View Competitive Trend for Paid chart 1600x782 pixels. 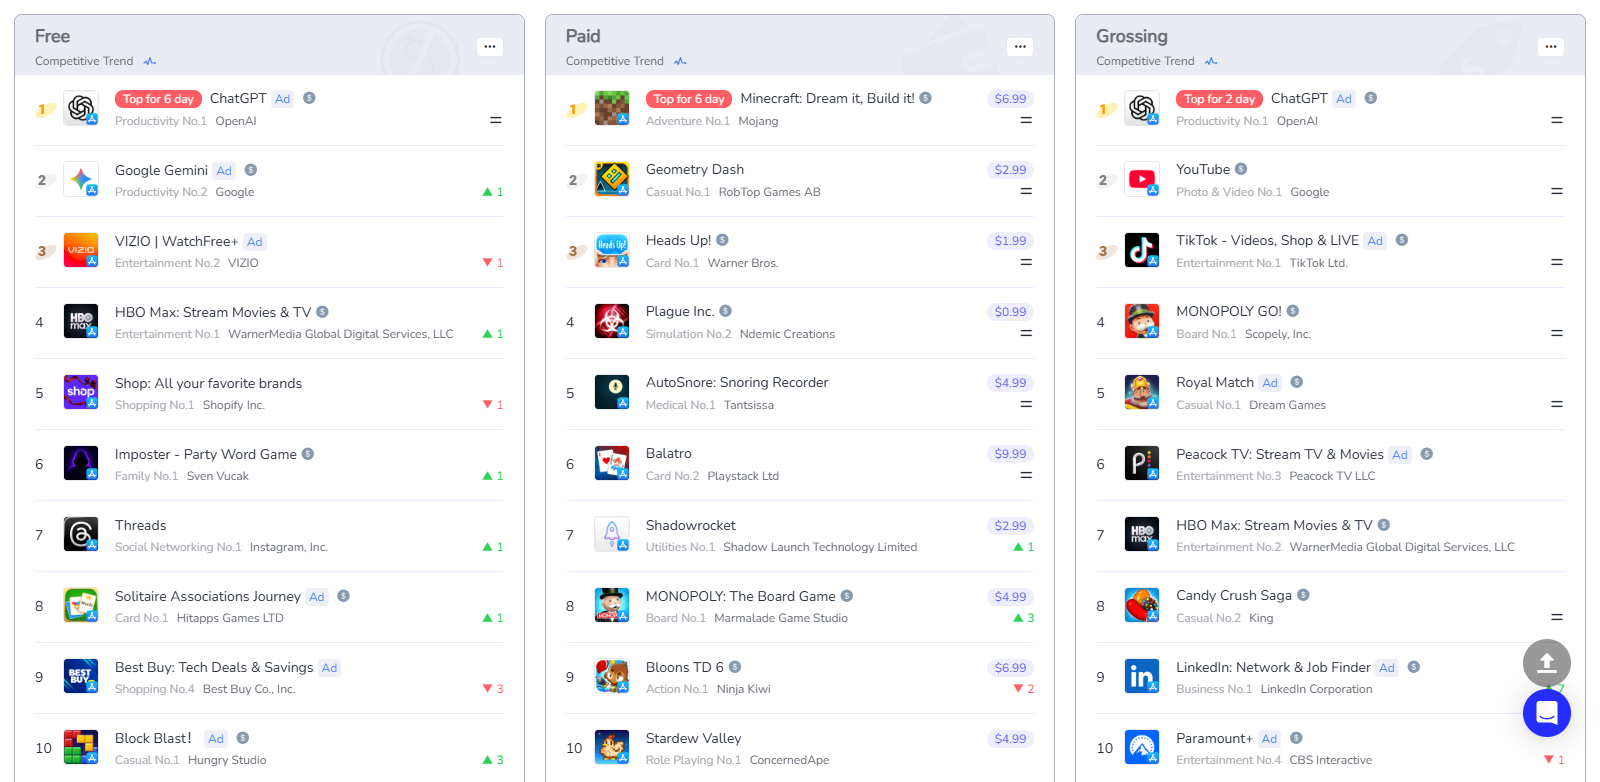626,61
